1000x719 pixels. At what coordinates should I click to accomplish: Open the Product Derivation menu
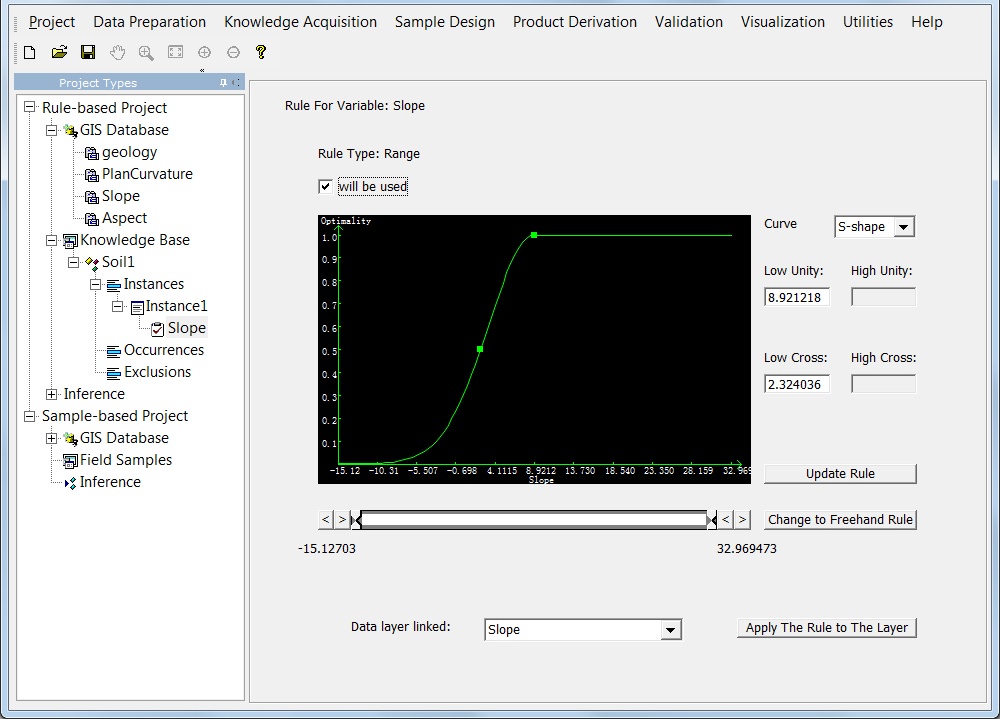pyautogui.click(x=575, y=22)
